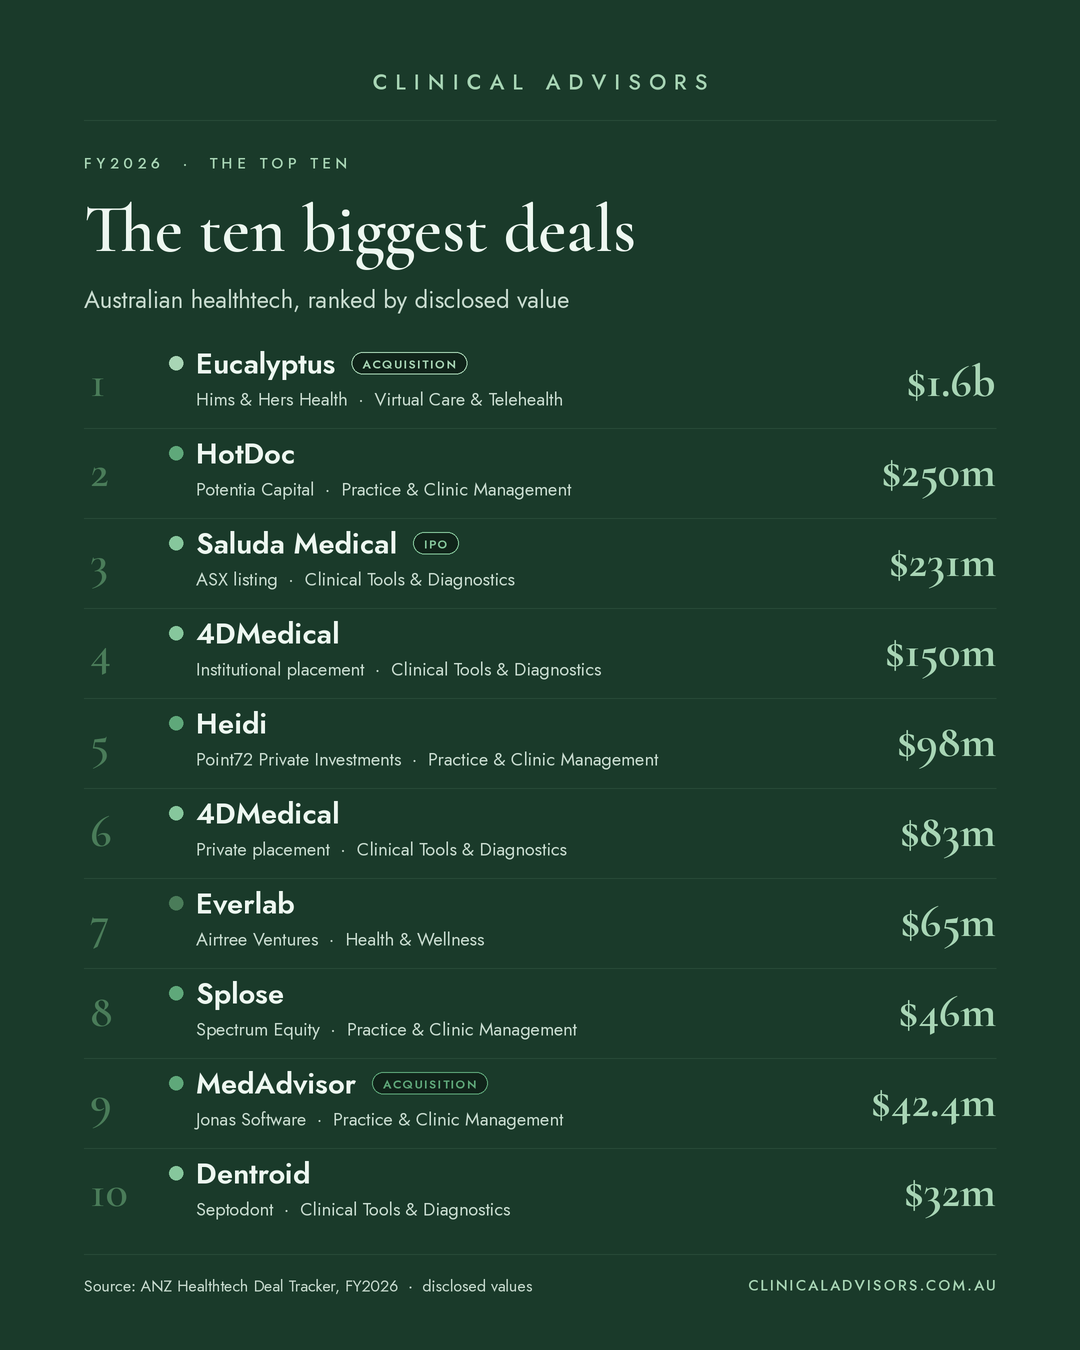Click the bullet dot next to Heidi
The image size is (1080, 1350).
pos(176,723)
